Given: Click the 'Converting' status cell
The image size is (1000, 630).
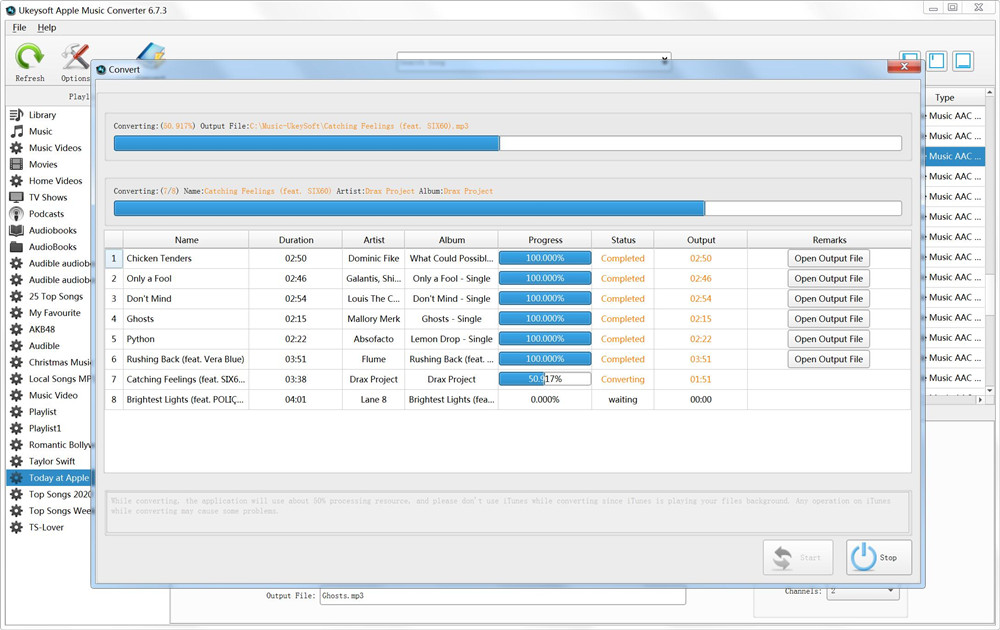Looking at the screenshot, I should tap(623, 379).
